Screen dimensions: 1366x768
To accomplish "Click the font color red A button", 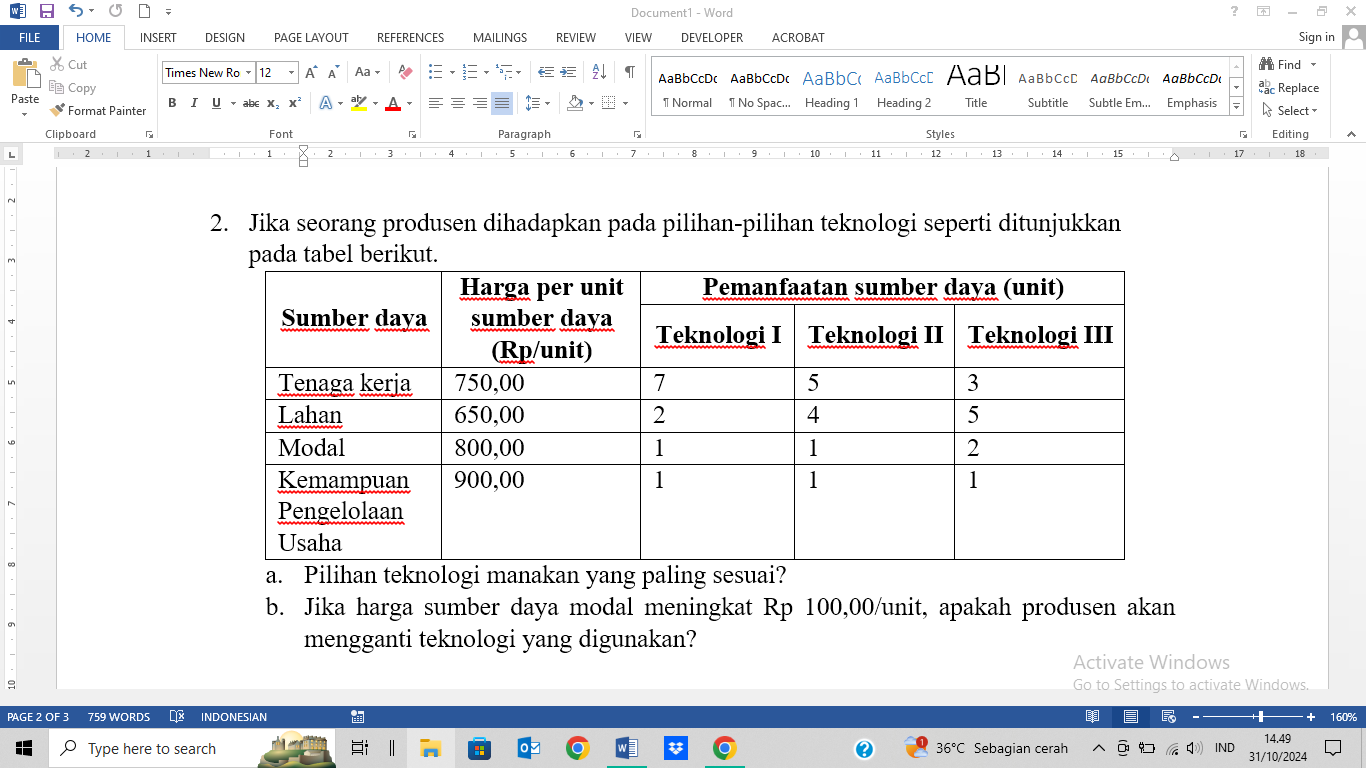I will tap(393, 103).
